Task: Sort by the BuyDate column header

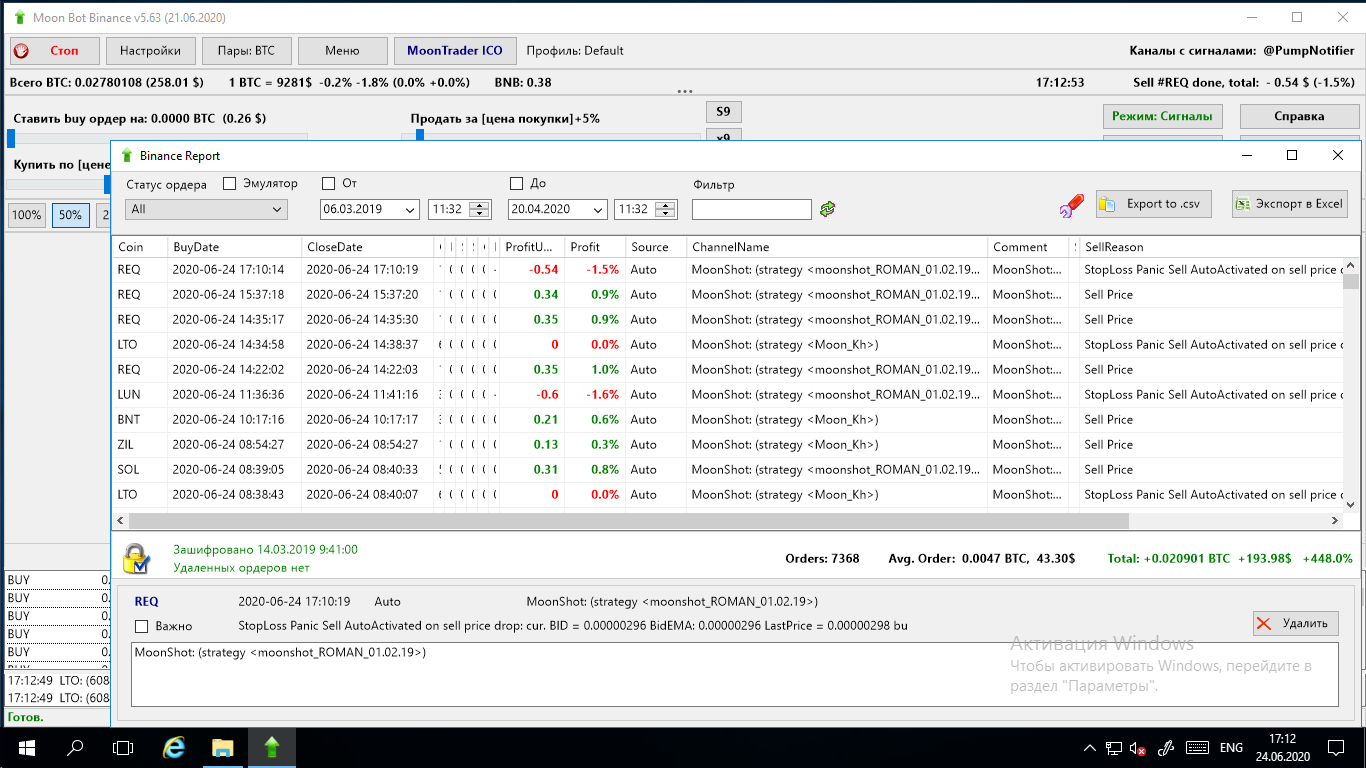Action: 234,247
